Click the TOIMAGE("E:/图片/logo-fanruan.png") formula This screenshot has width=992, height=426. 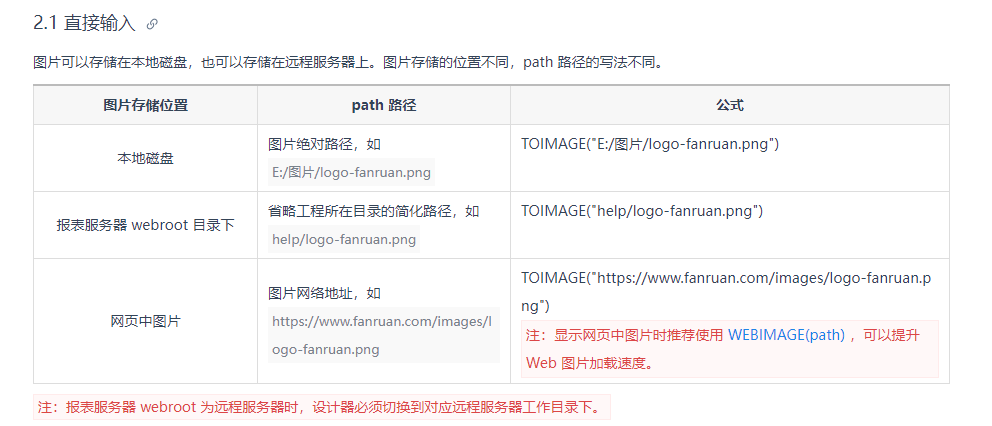[650, 144]
